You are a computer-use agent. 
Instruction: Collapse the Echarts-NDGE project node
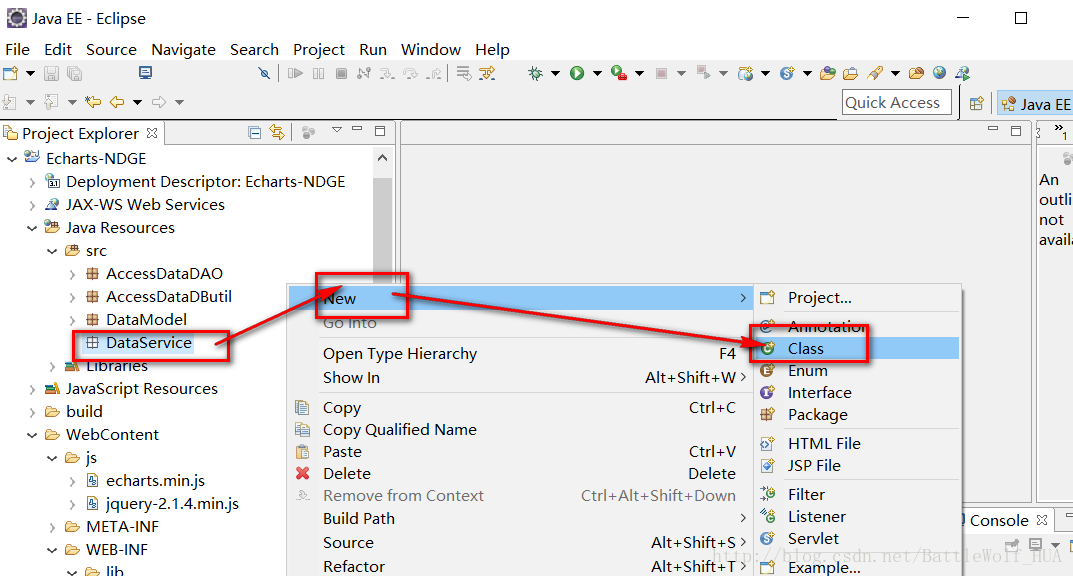[12, 159]
